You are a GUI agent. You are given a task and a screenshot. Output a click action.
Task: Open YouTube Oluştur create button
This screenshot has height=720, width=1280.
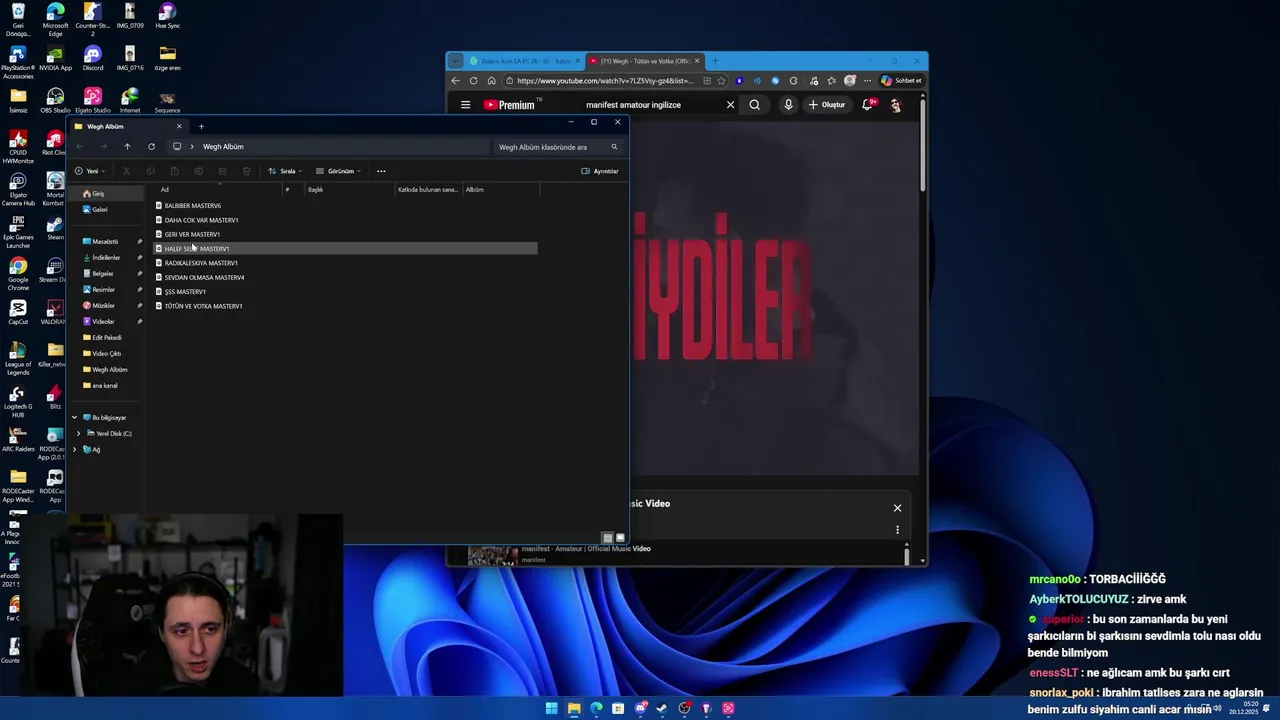tap(827, 105)
